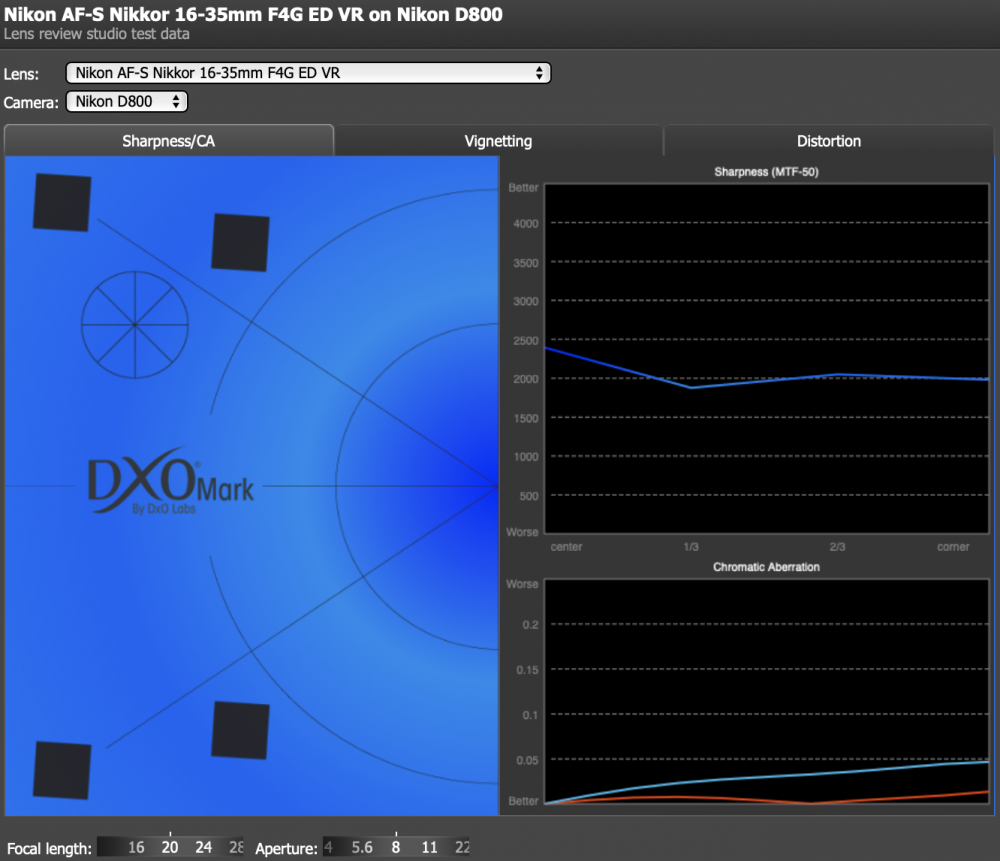This screenshot has height=861, width=1000.
Task: Click the "Aperture:" label
Action: pyautogui.click(x=286, y=849)
